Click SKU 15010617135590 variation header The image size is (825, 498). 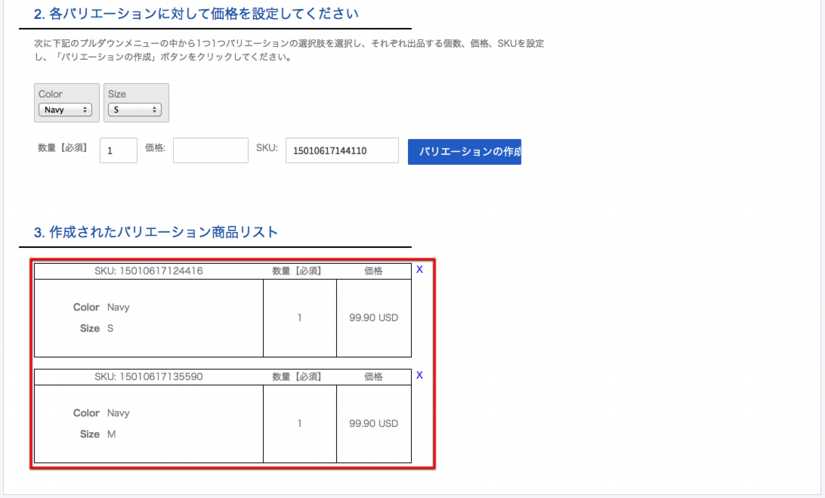point(148,377)
